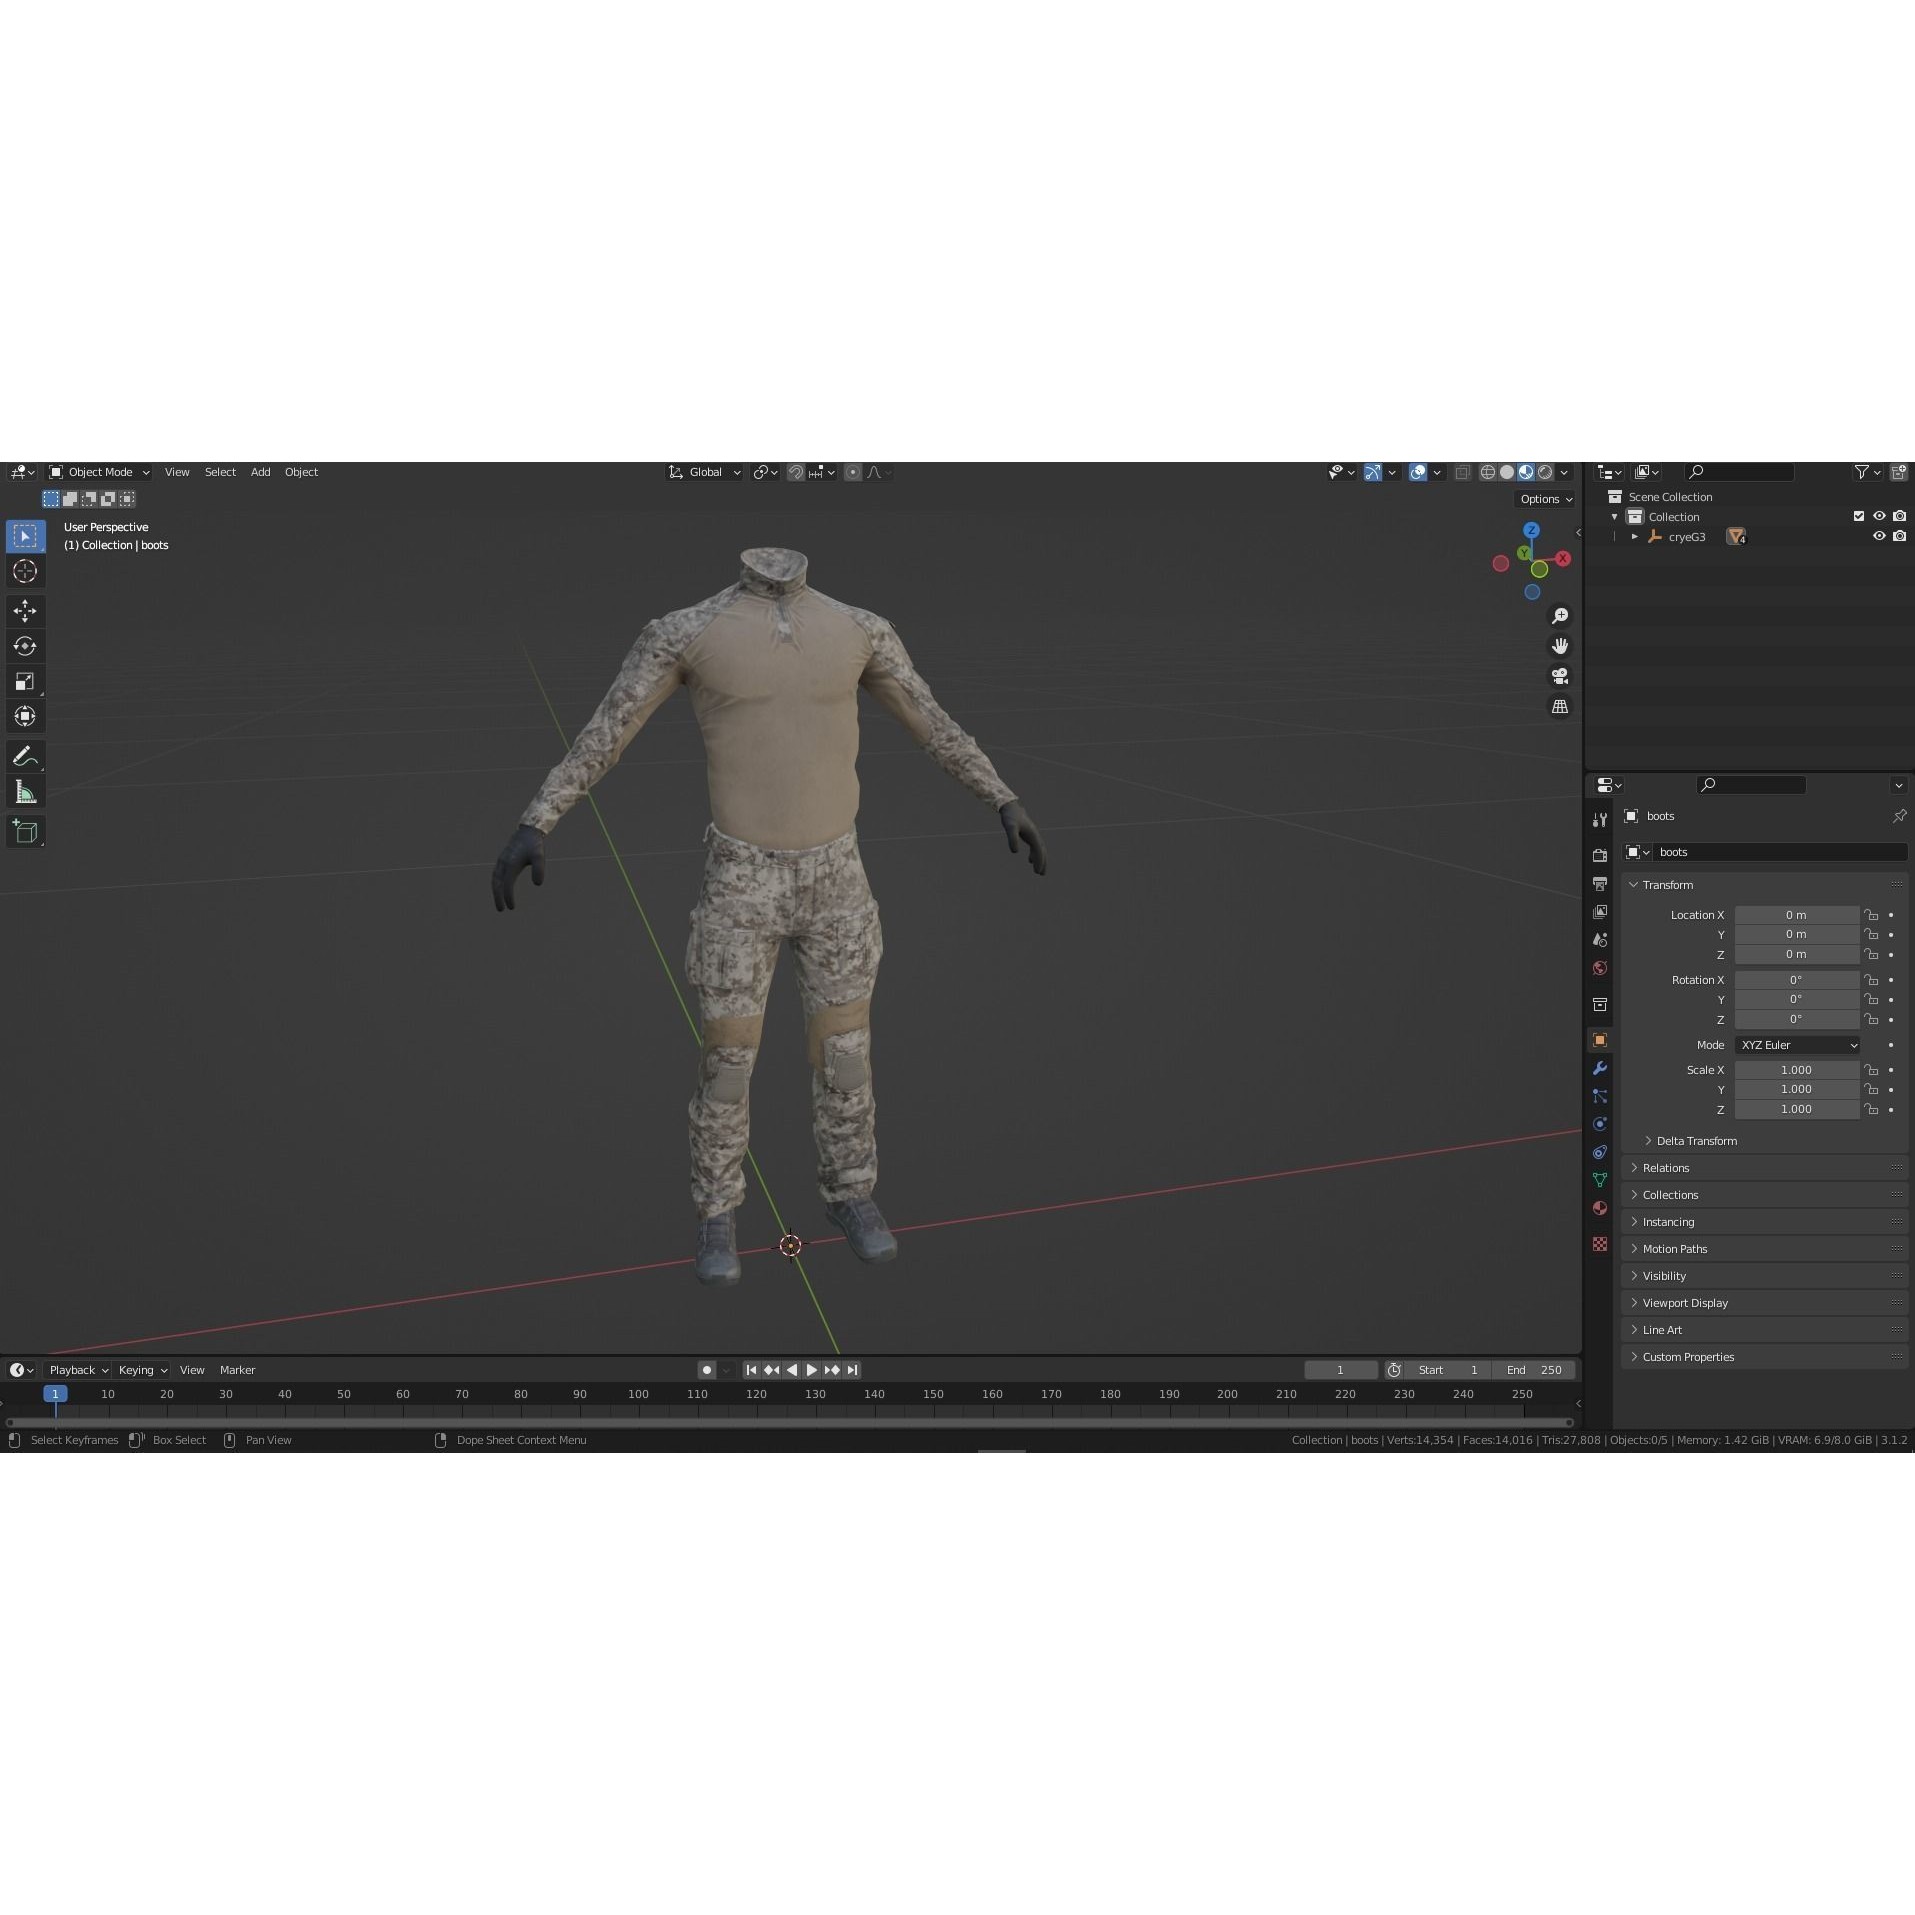Viewport: 1915px width, 1915px height.
Task: Click the Options button in the viewport
Action: point(1545,498)
